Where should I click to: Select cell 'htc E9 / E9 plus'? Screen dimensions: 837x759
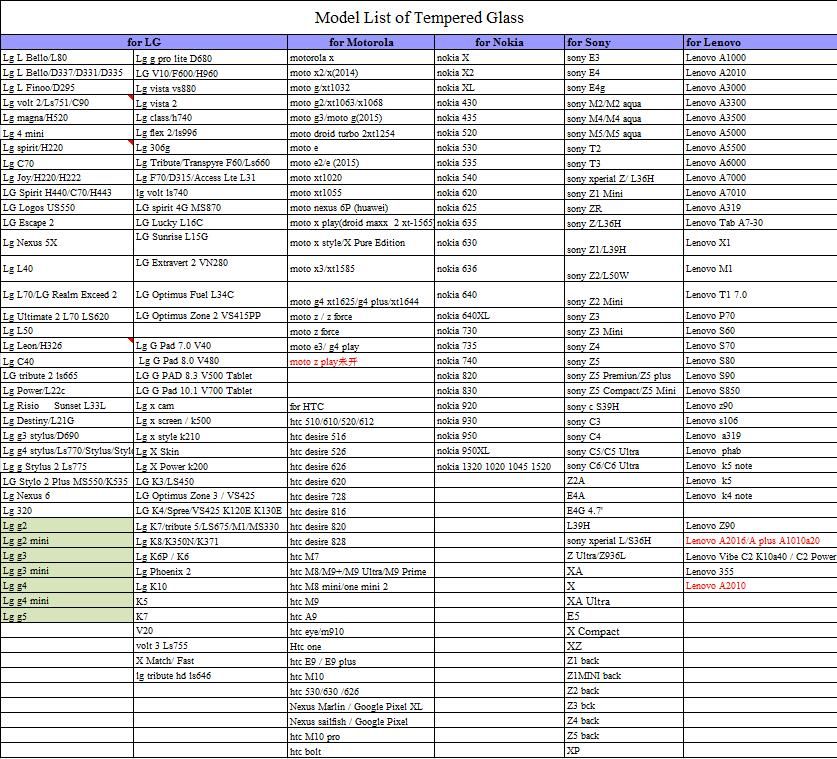click(x=361, y=661)
